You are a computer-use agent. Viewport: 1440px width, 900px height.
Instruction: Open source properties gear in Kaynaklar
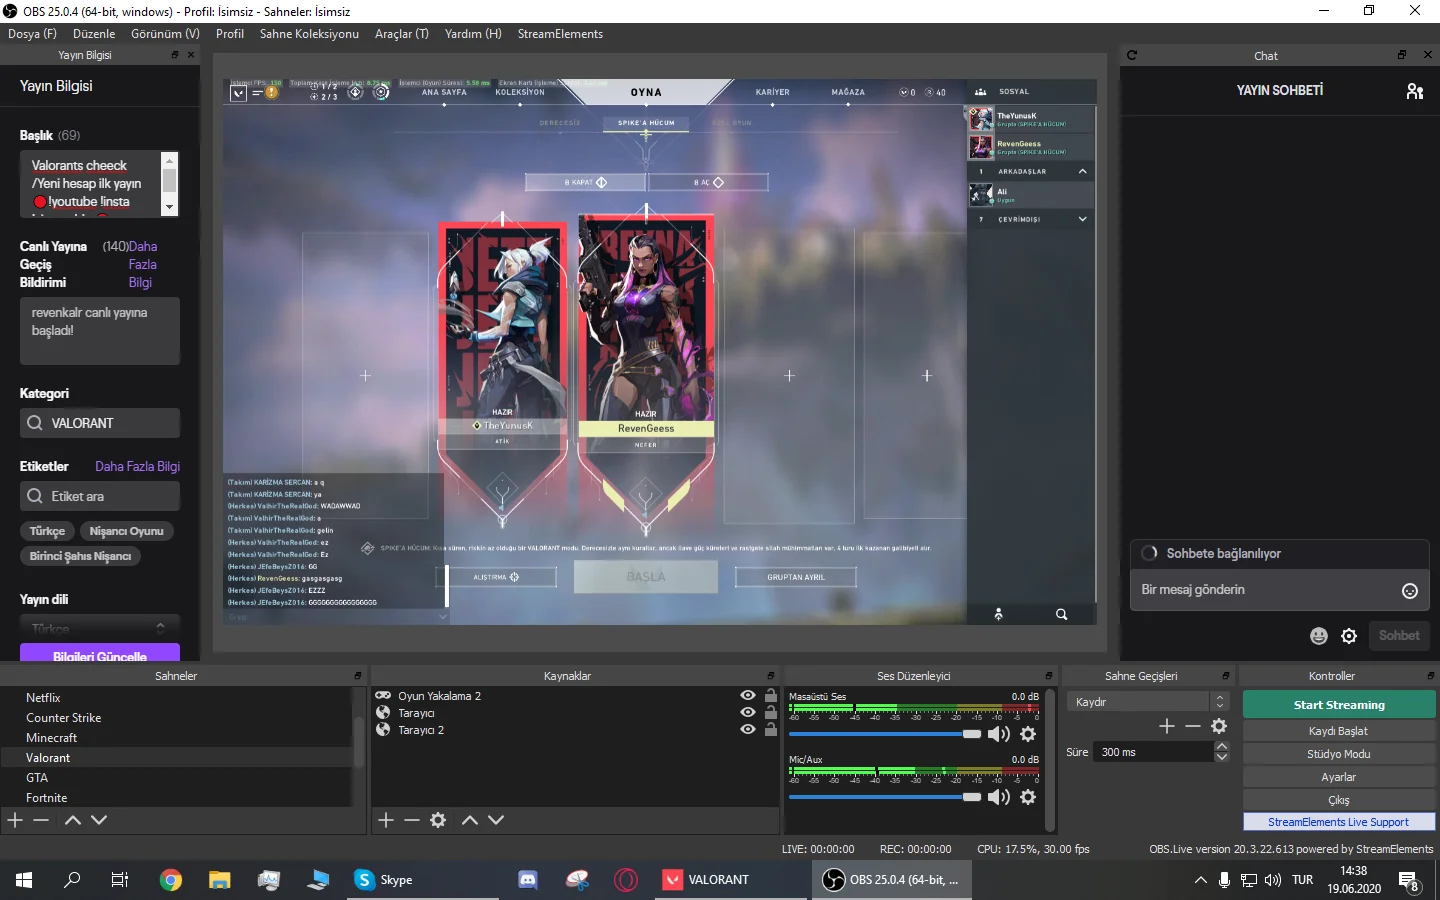pyautogui.click(x=438, y=820)
